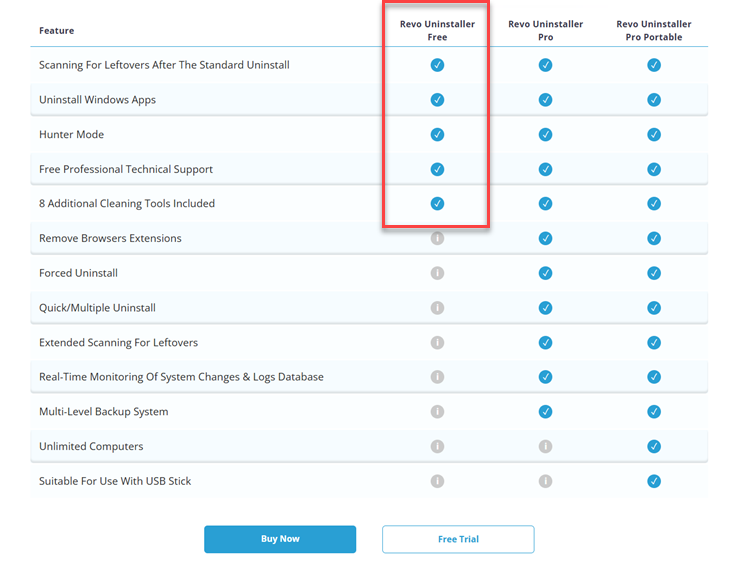Click the Free Professional Technical Support label
Screen dimensions: 750x569
126,169
